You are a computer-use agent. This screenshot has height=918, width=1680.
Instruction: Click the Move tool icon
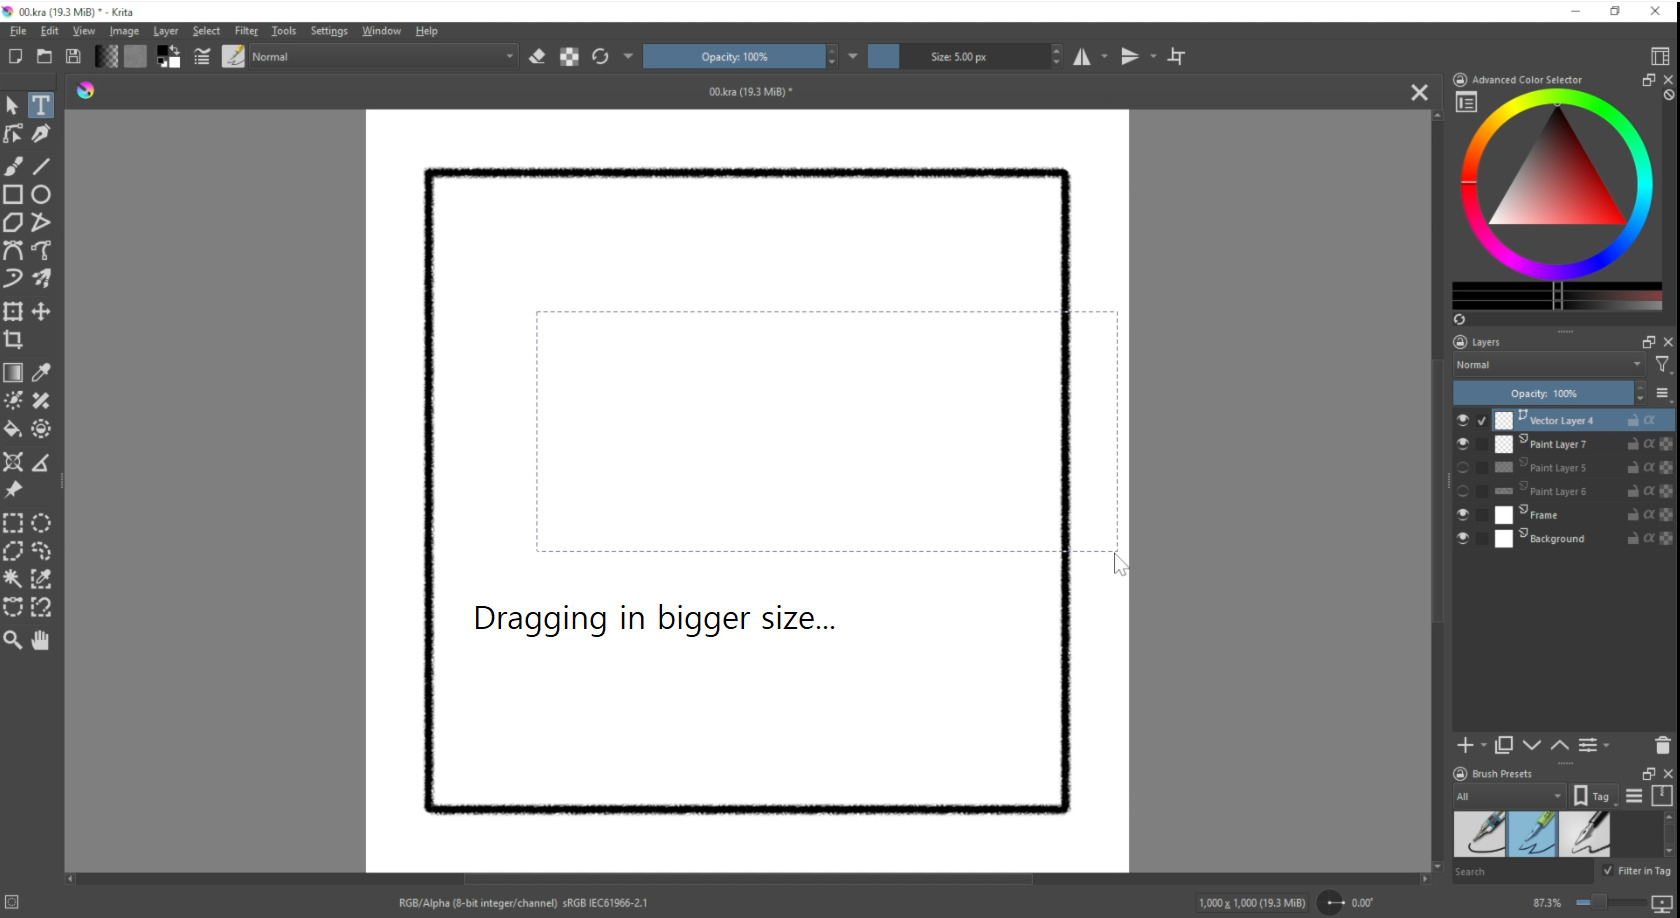point(41,312)
